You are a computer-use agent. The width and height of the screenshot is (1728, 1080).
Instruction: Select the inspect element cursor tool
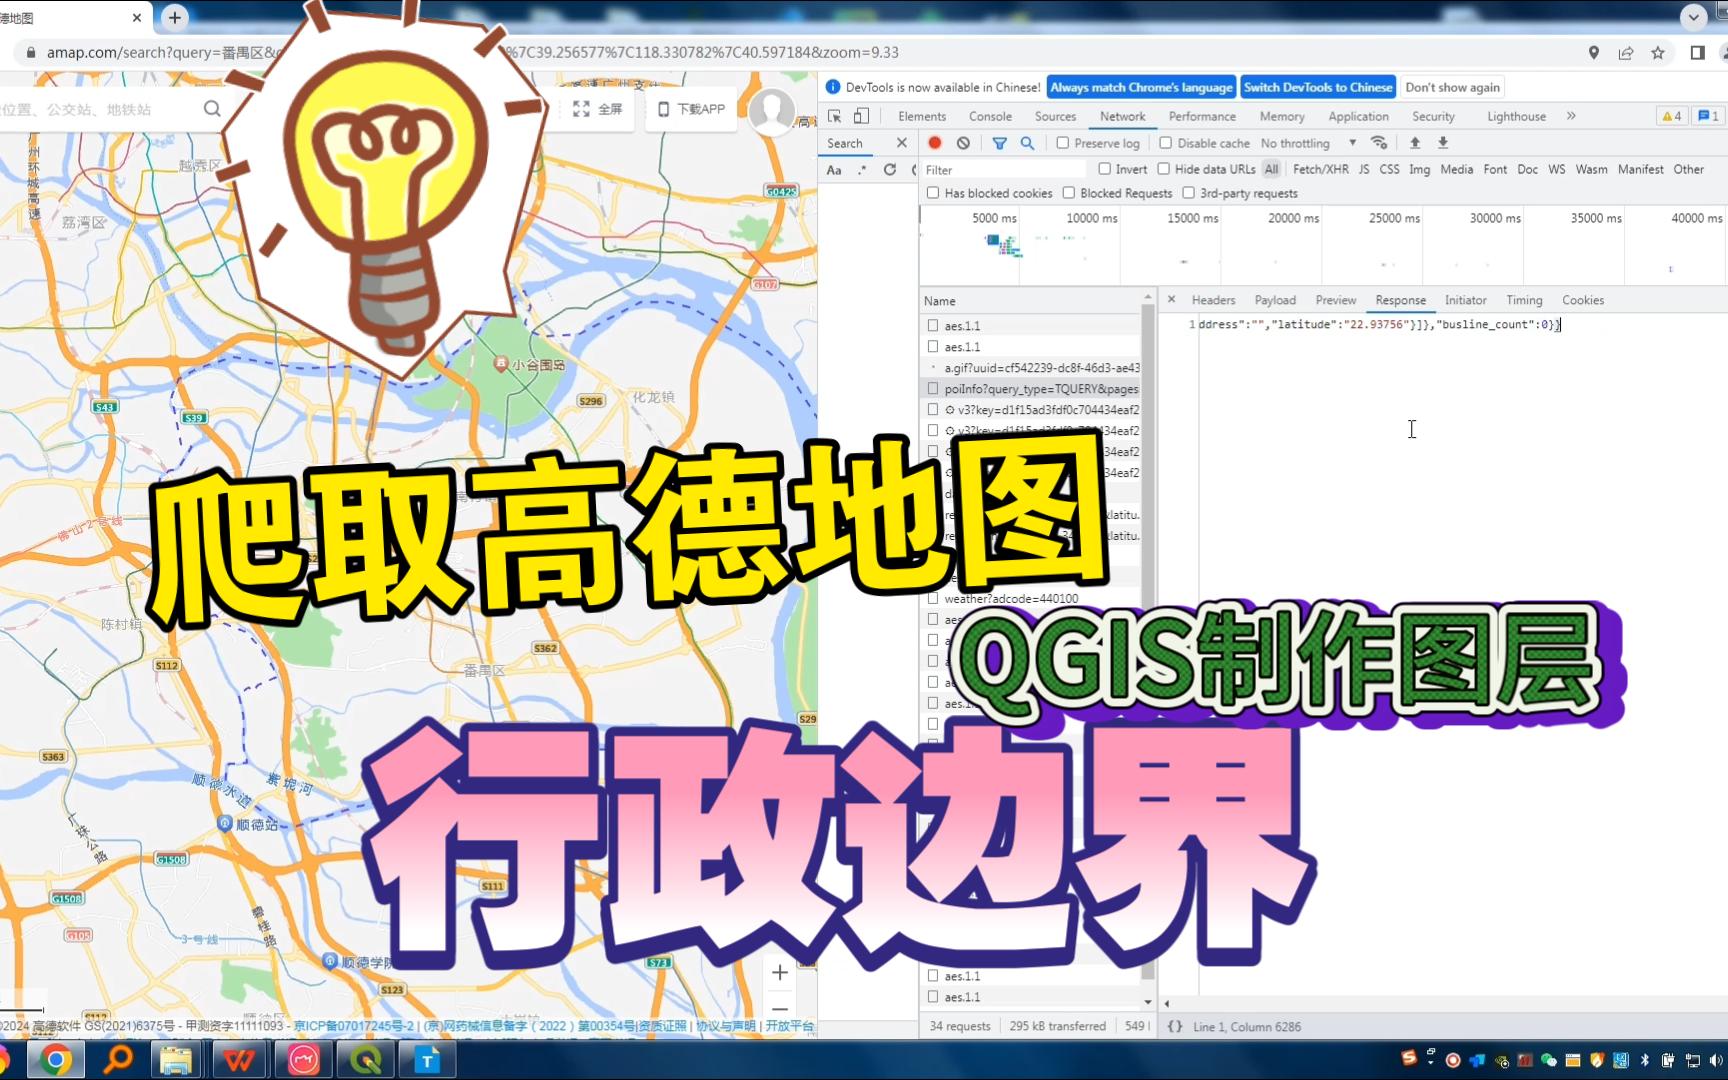pyautogui.click(x=832, y=116)
